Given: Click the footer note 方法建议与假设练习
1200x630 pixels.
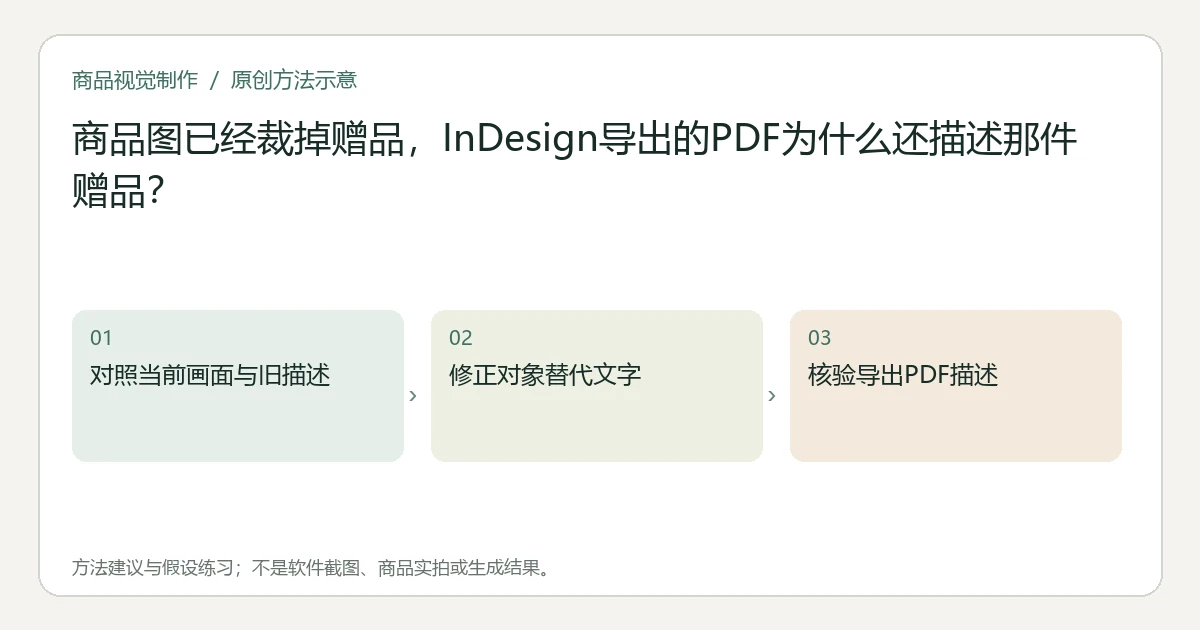Looking at the screenshot, I should [311, 568].
